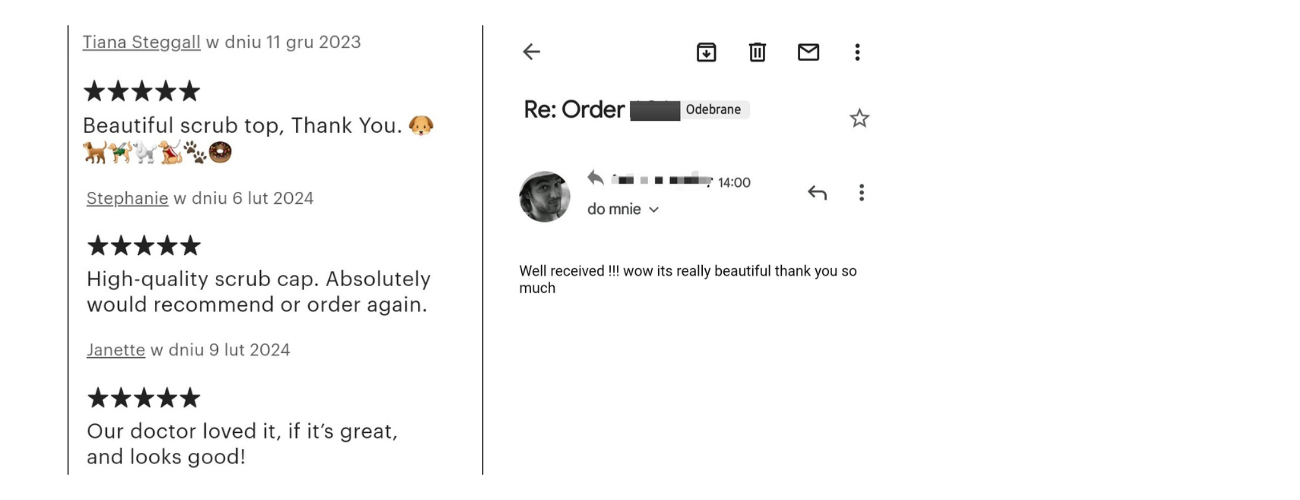The height and width of the screenshot is (500, 1300).
Task: Click the 'Well received' message body text
Action: [687, 279]
